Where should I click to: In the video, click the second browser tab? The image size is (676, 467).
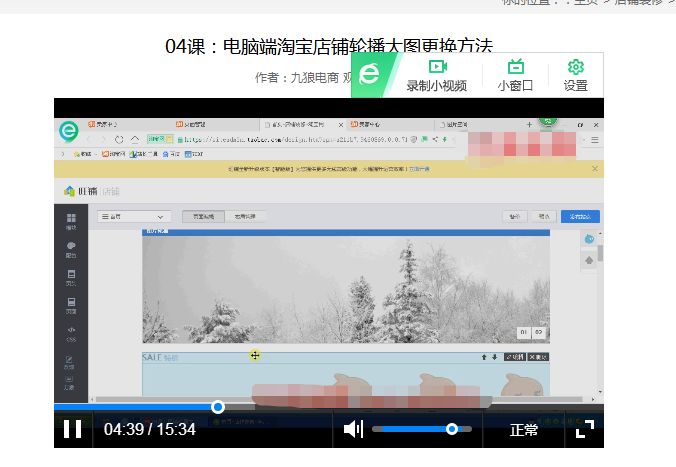pyautogui.click(x=216, y=124)
